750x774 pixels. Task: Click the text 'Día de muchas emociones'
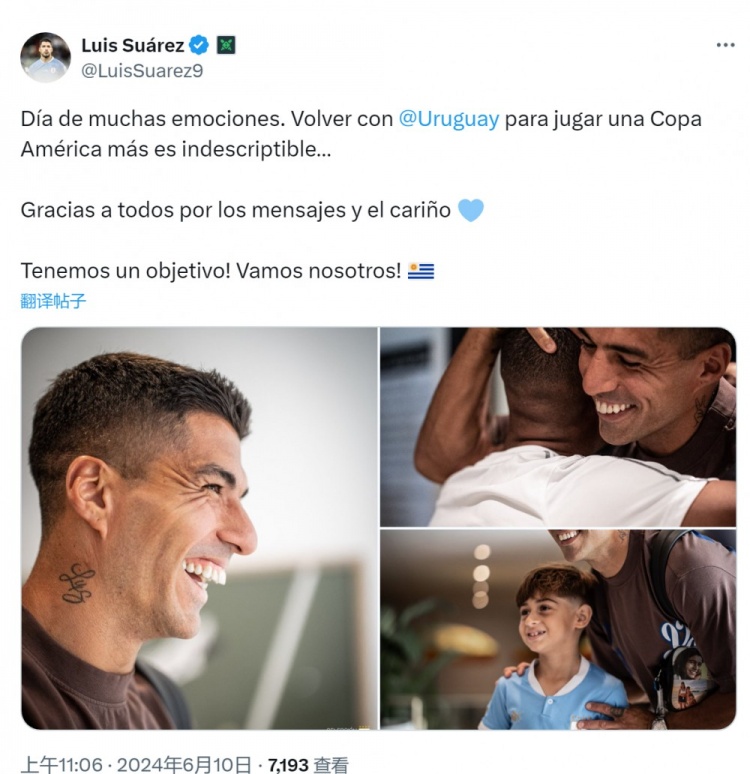(x=153, y=119)
